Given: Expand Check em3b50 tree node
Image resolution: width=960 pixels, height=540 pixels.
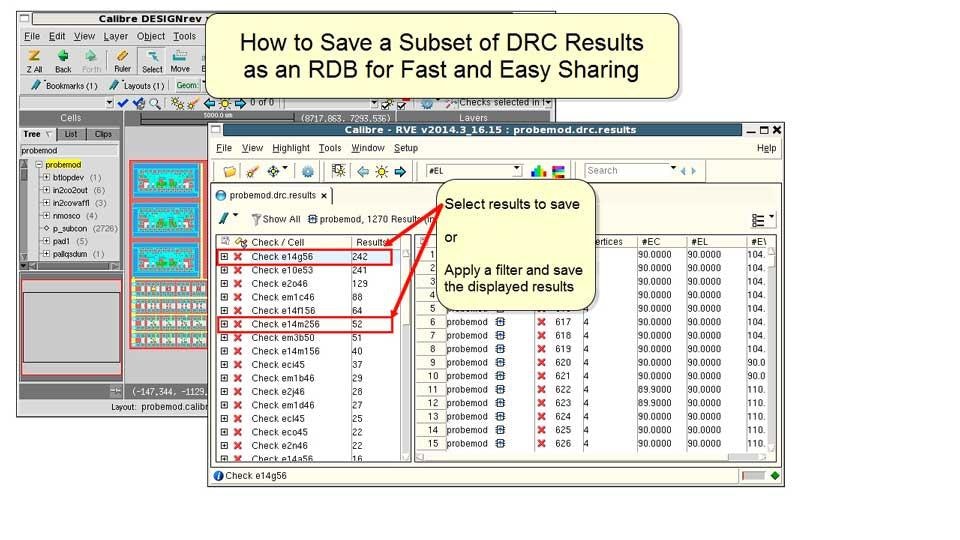Looking at the screenshot, I should (x=224, y=337).
